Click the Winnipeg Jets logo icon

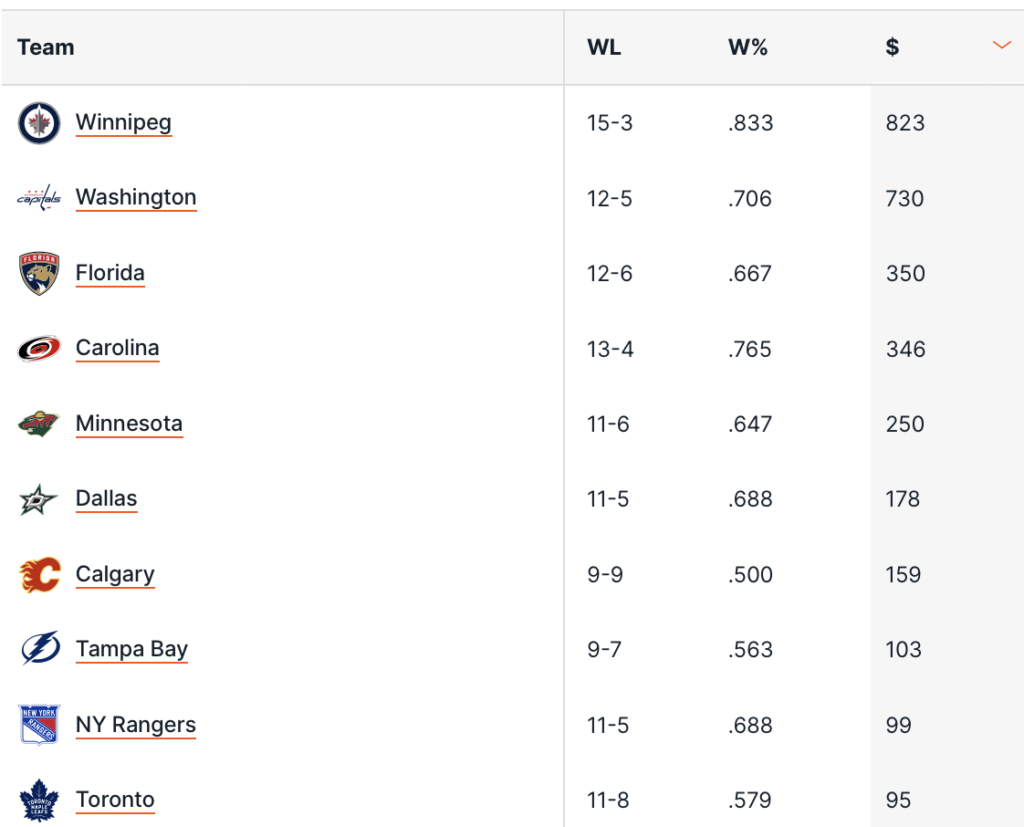coord(39,123)
